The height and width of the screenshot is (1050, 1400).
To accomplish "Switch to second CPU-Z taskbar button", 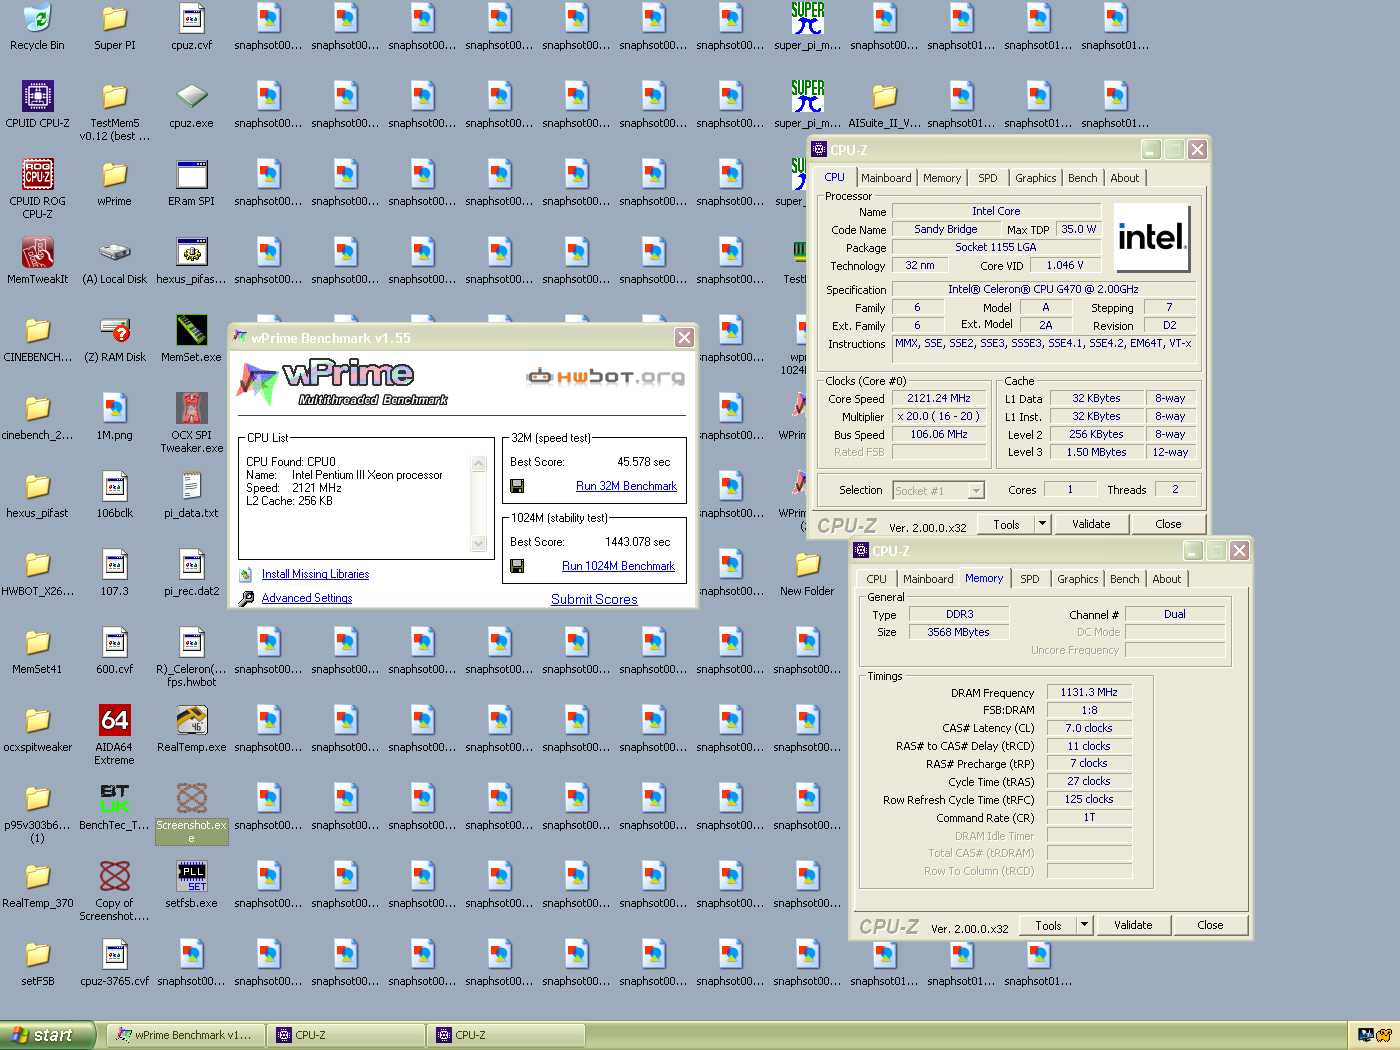I will point(506,1035).
